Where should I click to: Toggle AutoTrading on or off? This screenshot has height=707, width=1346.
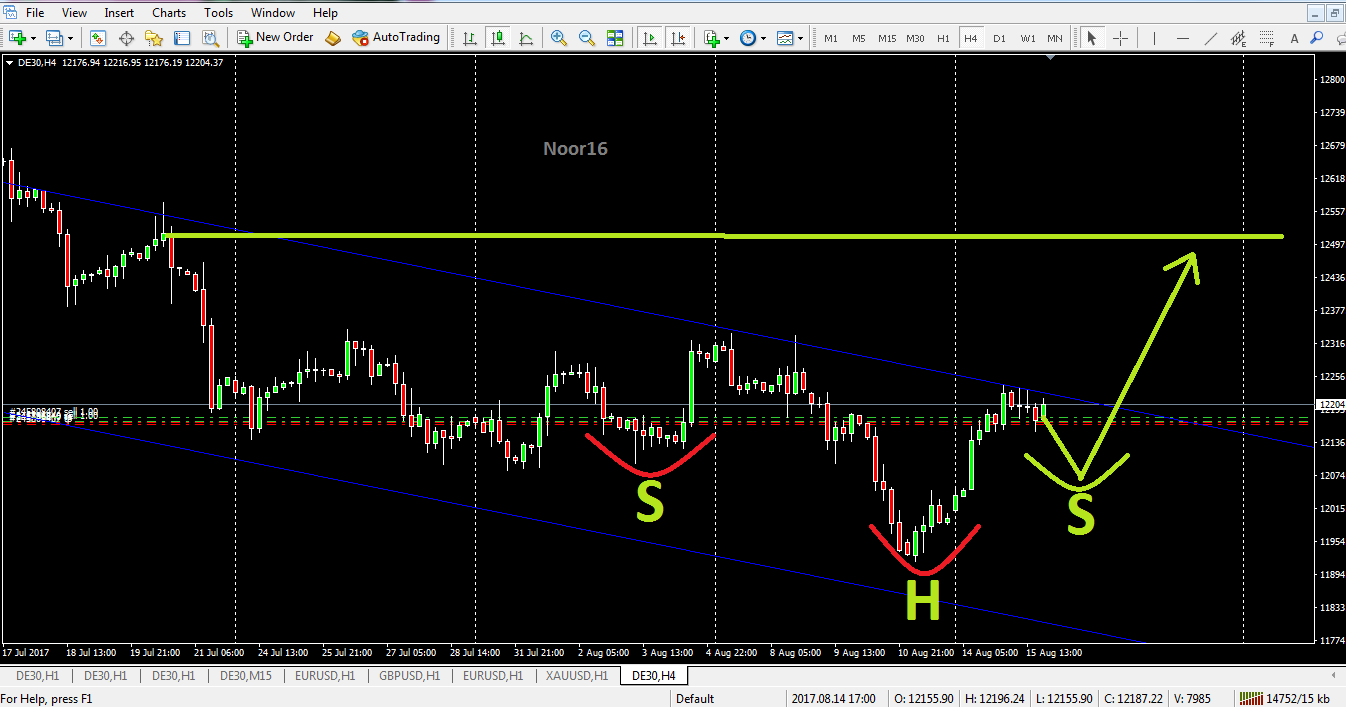click(x=396, y=38)
